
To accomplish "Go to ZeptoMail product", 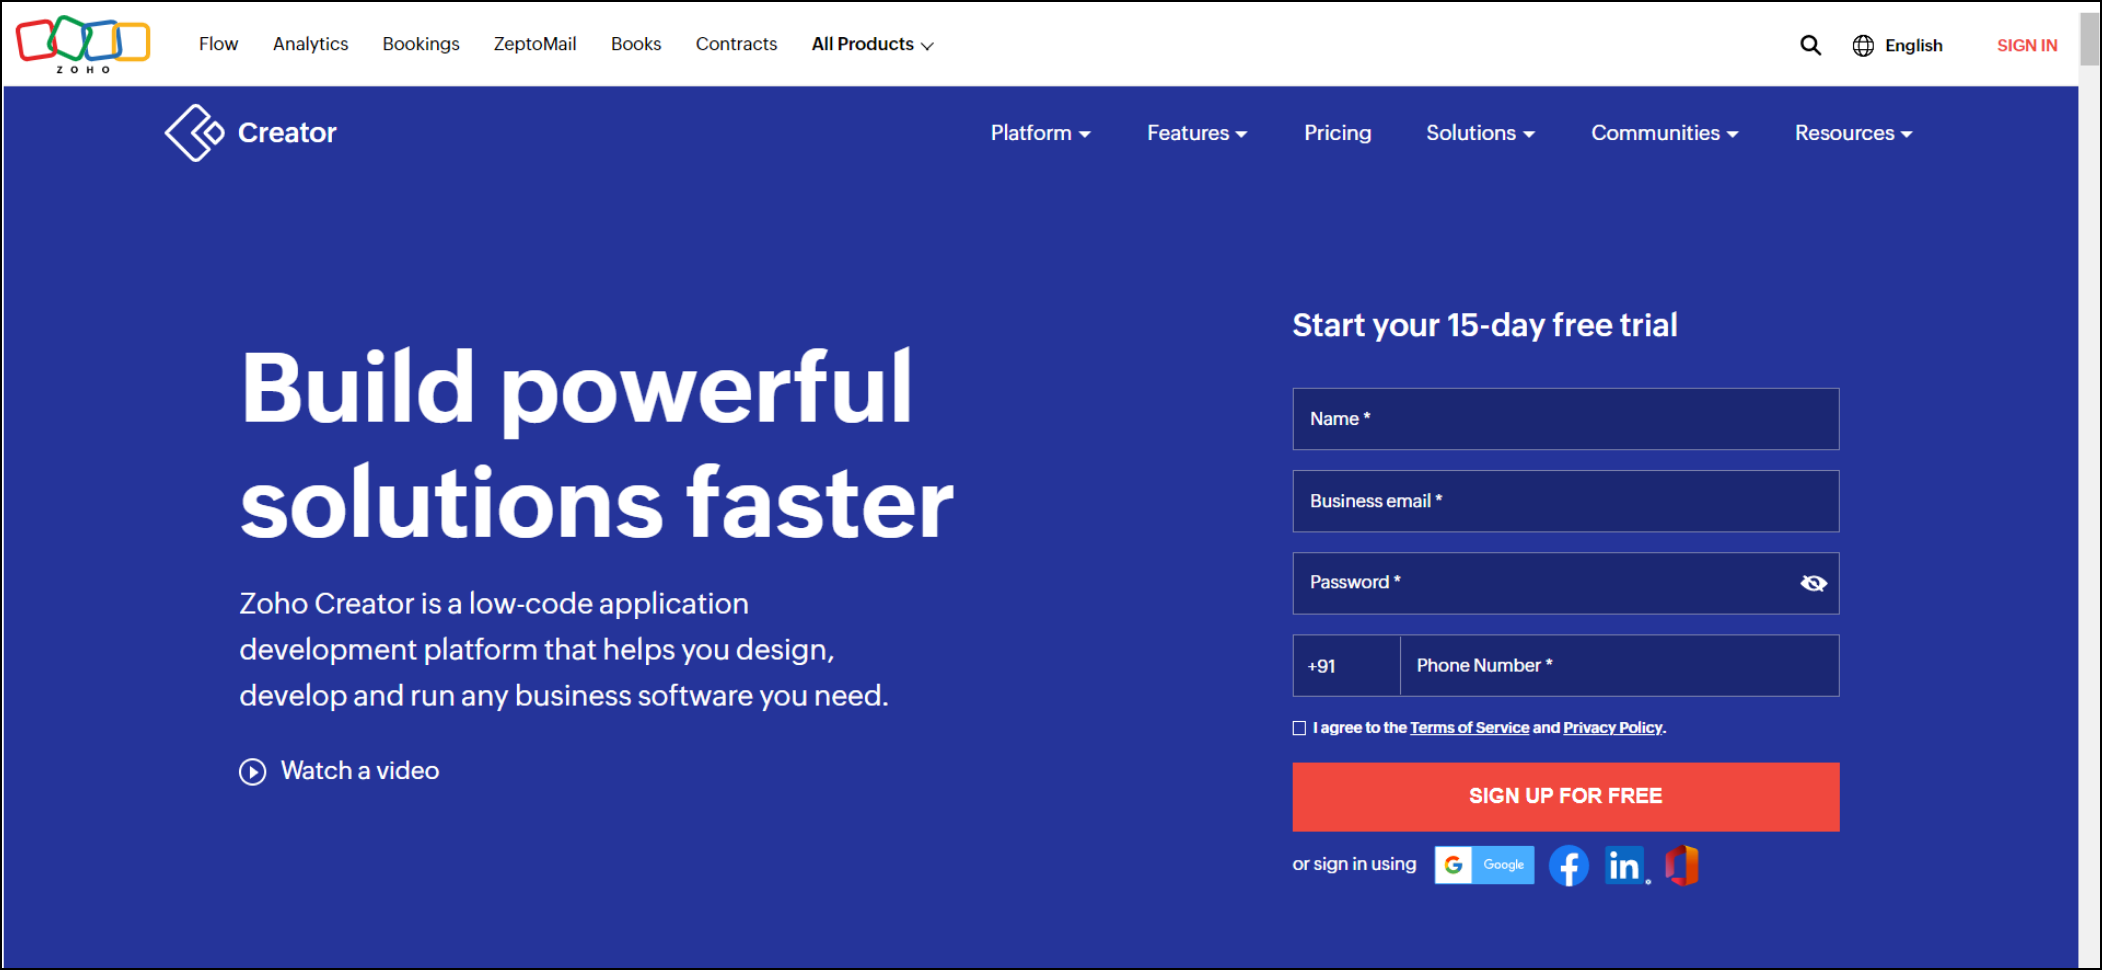I will point(535,44).
